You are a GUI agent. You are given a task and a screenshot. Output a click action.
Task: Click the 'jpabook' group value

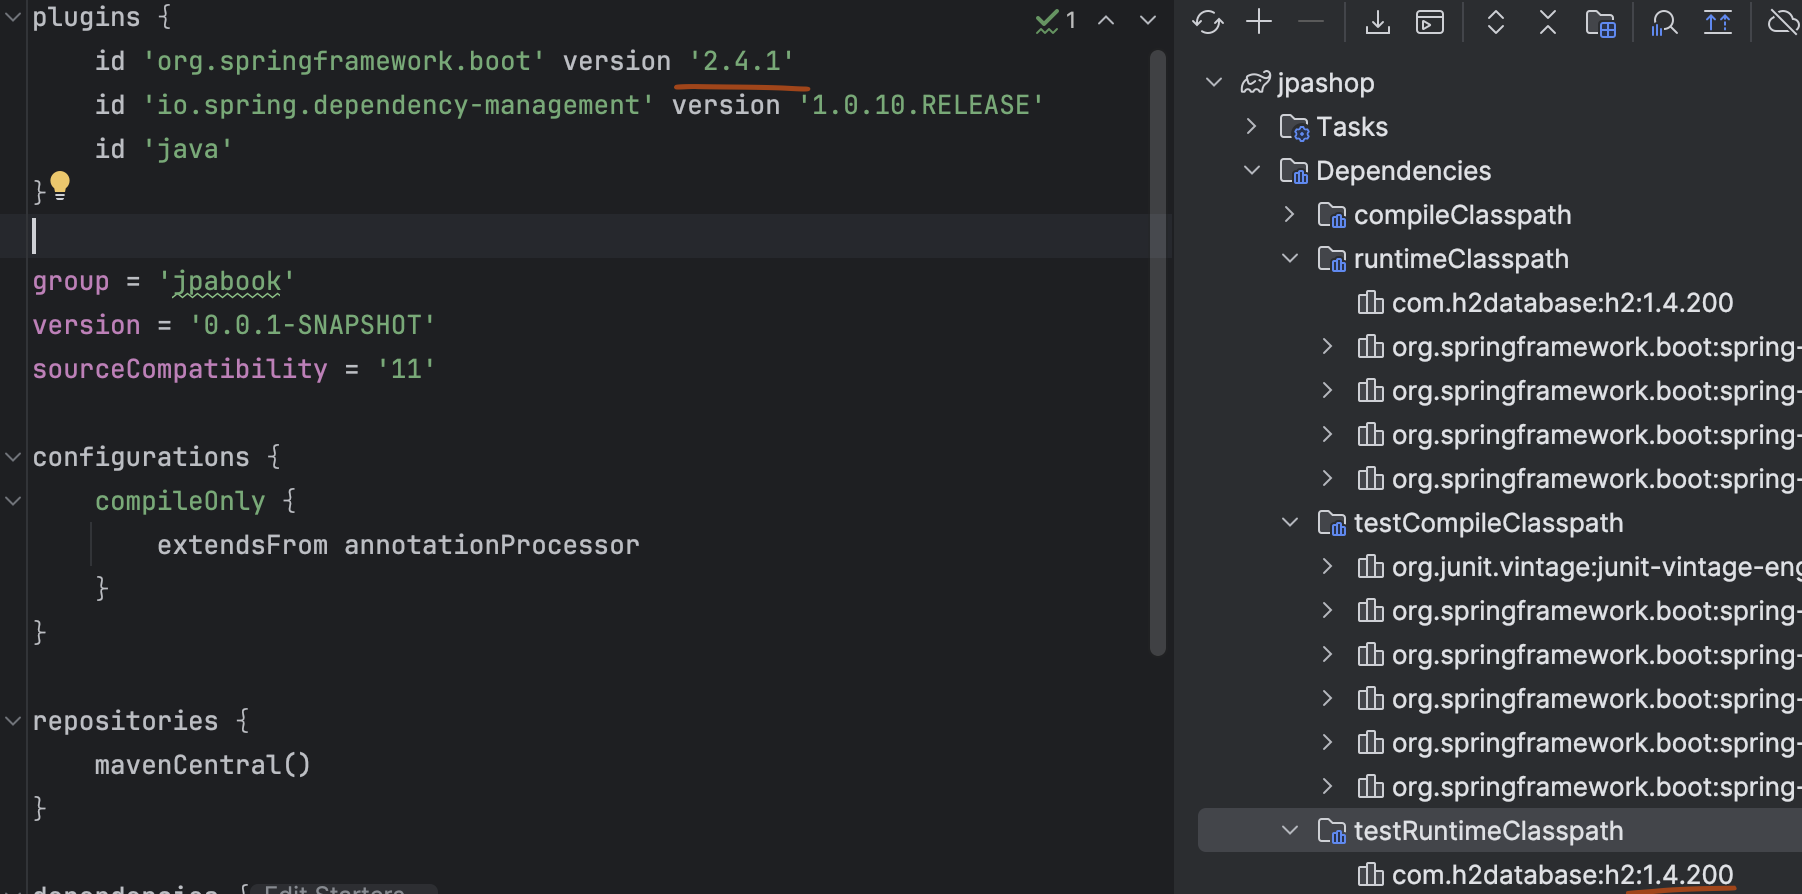pyautogui.click(x=227, y=281)
